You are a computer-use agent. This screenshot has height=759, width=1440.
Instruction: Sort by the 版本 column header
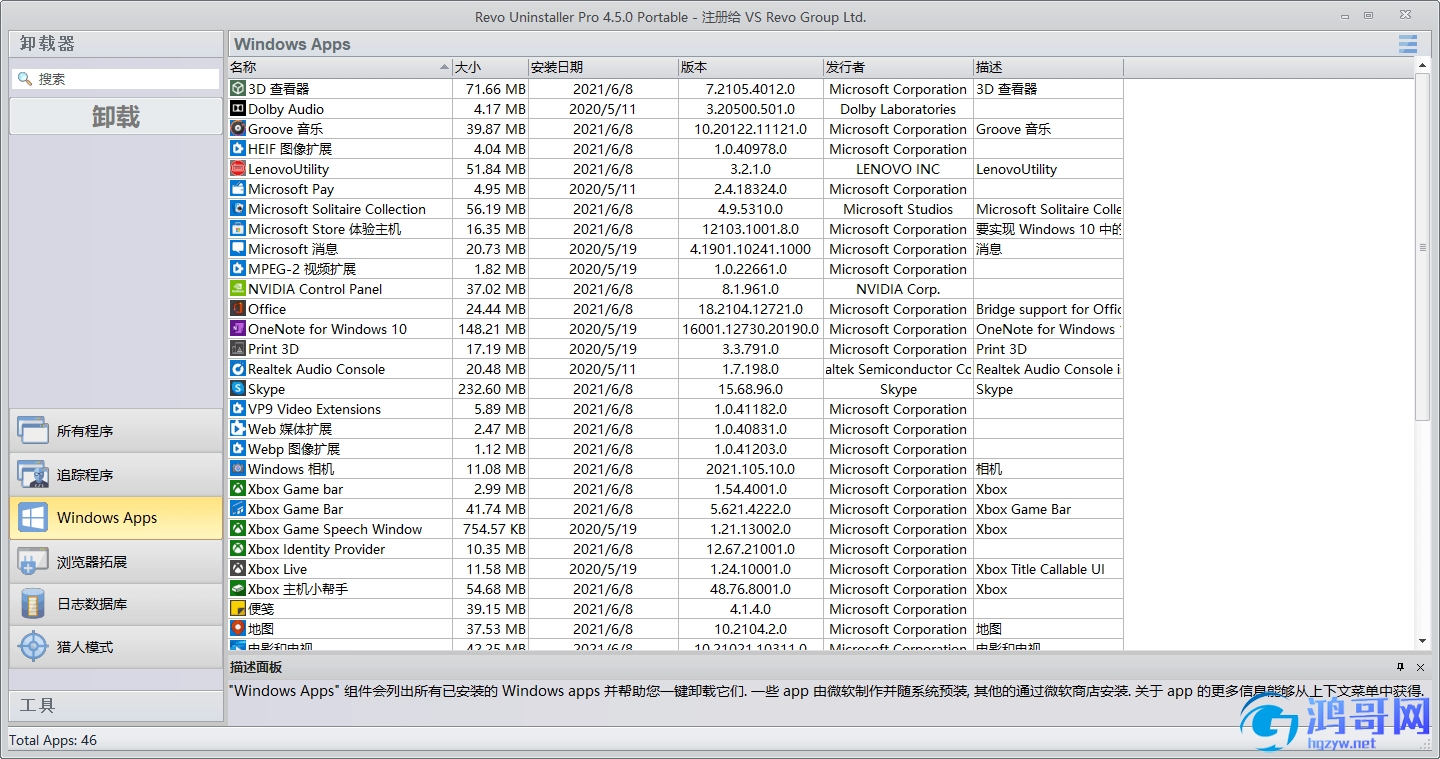point(750,67)
